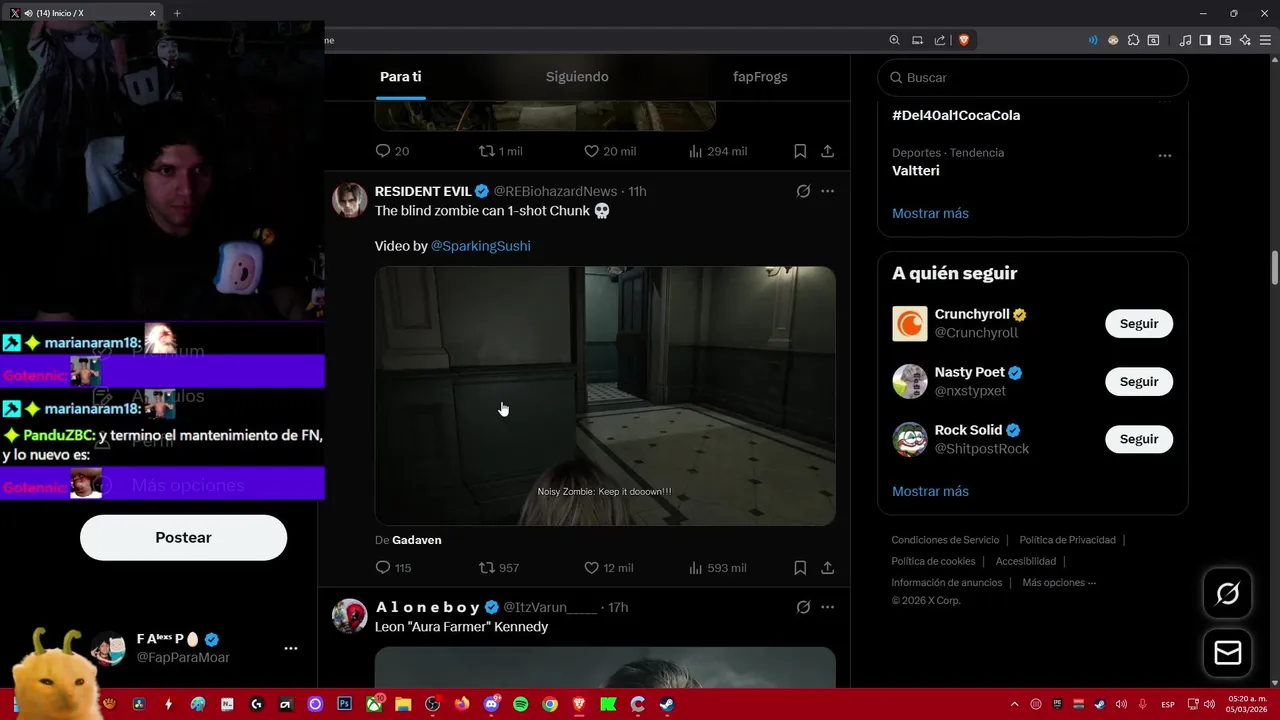The width and height of the screenshot is (1280, 720).
Task: Open the messages envelope floating button
Action: pyautogui.click(x=1227, y=653)
